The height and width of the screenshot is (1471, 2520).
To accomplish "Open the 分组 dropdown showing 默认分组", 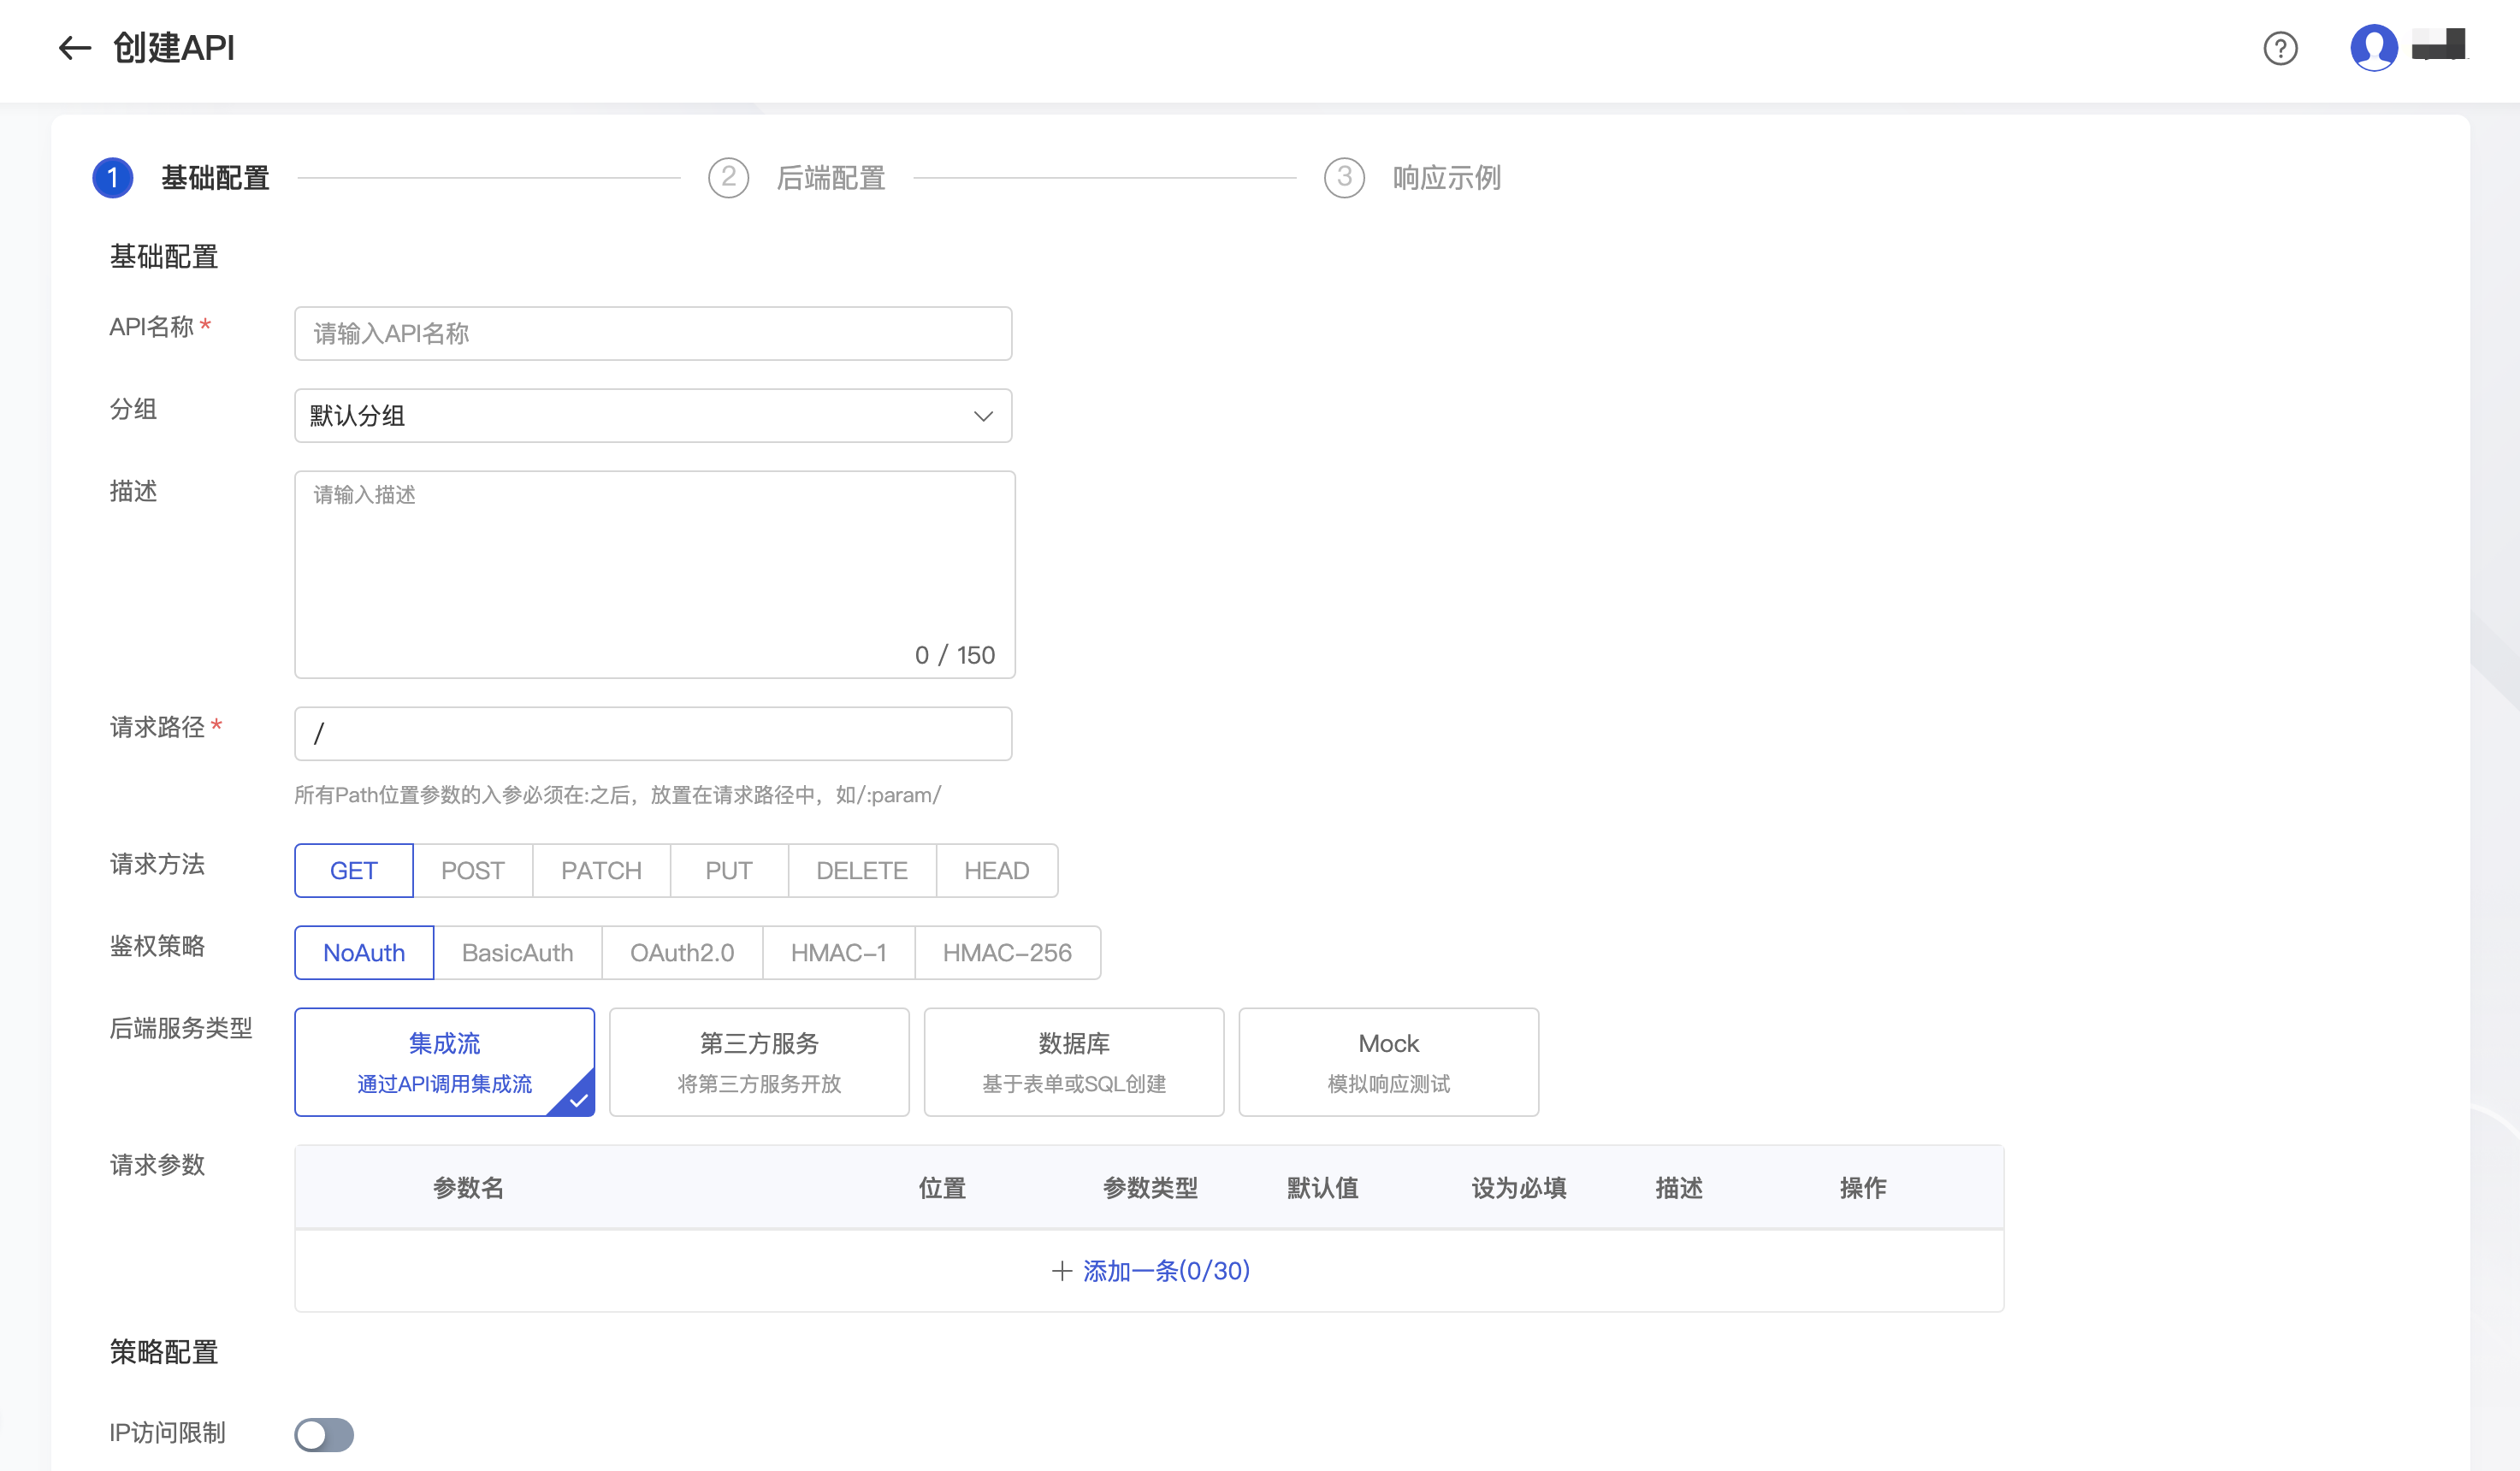I will [653, 415].
